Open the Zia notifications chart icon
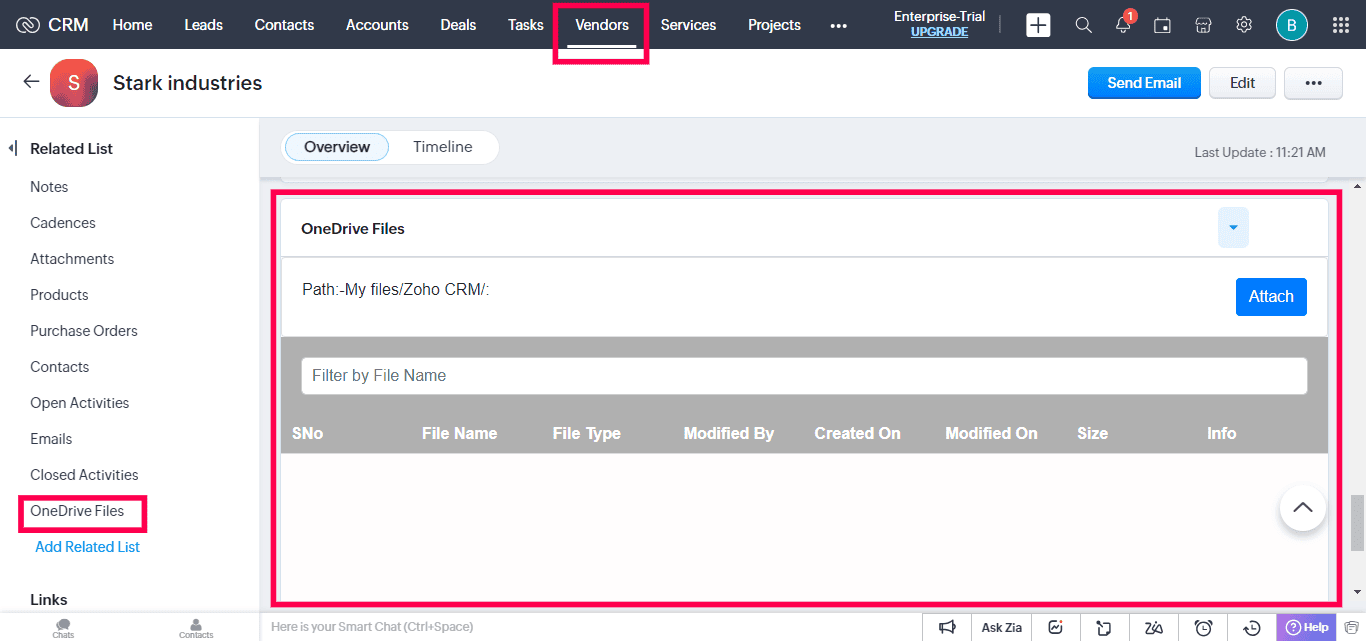This screenshot has height=641, width=1366. coord(1055,627)
